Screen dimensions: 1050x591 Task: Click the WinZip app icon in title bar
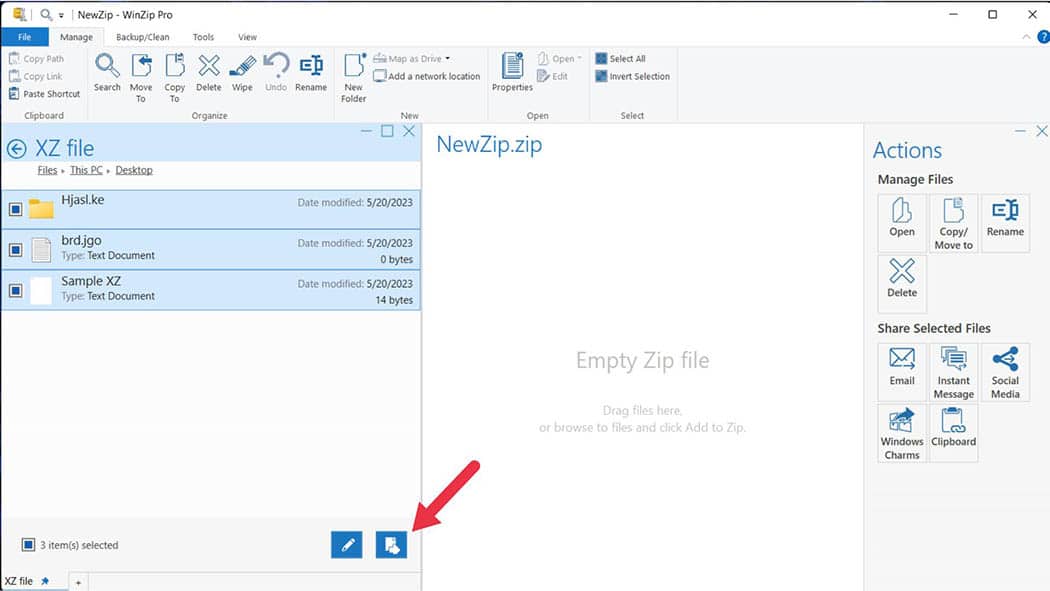coord(19,14)
